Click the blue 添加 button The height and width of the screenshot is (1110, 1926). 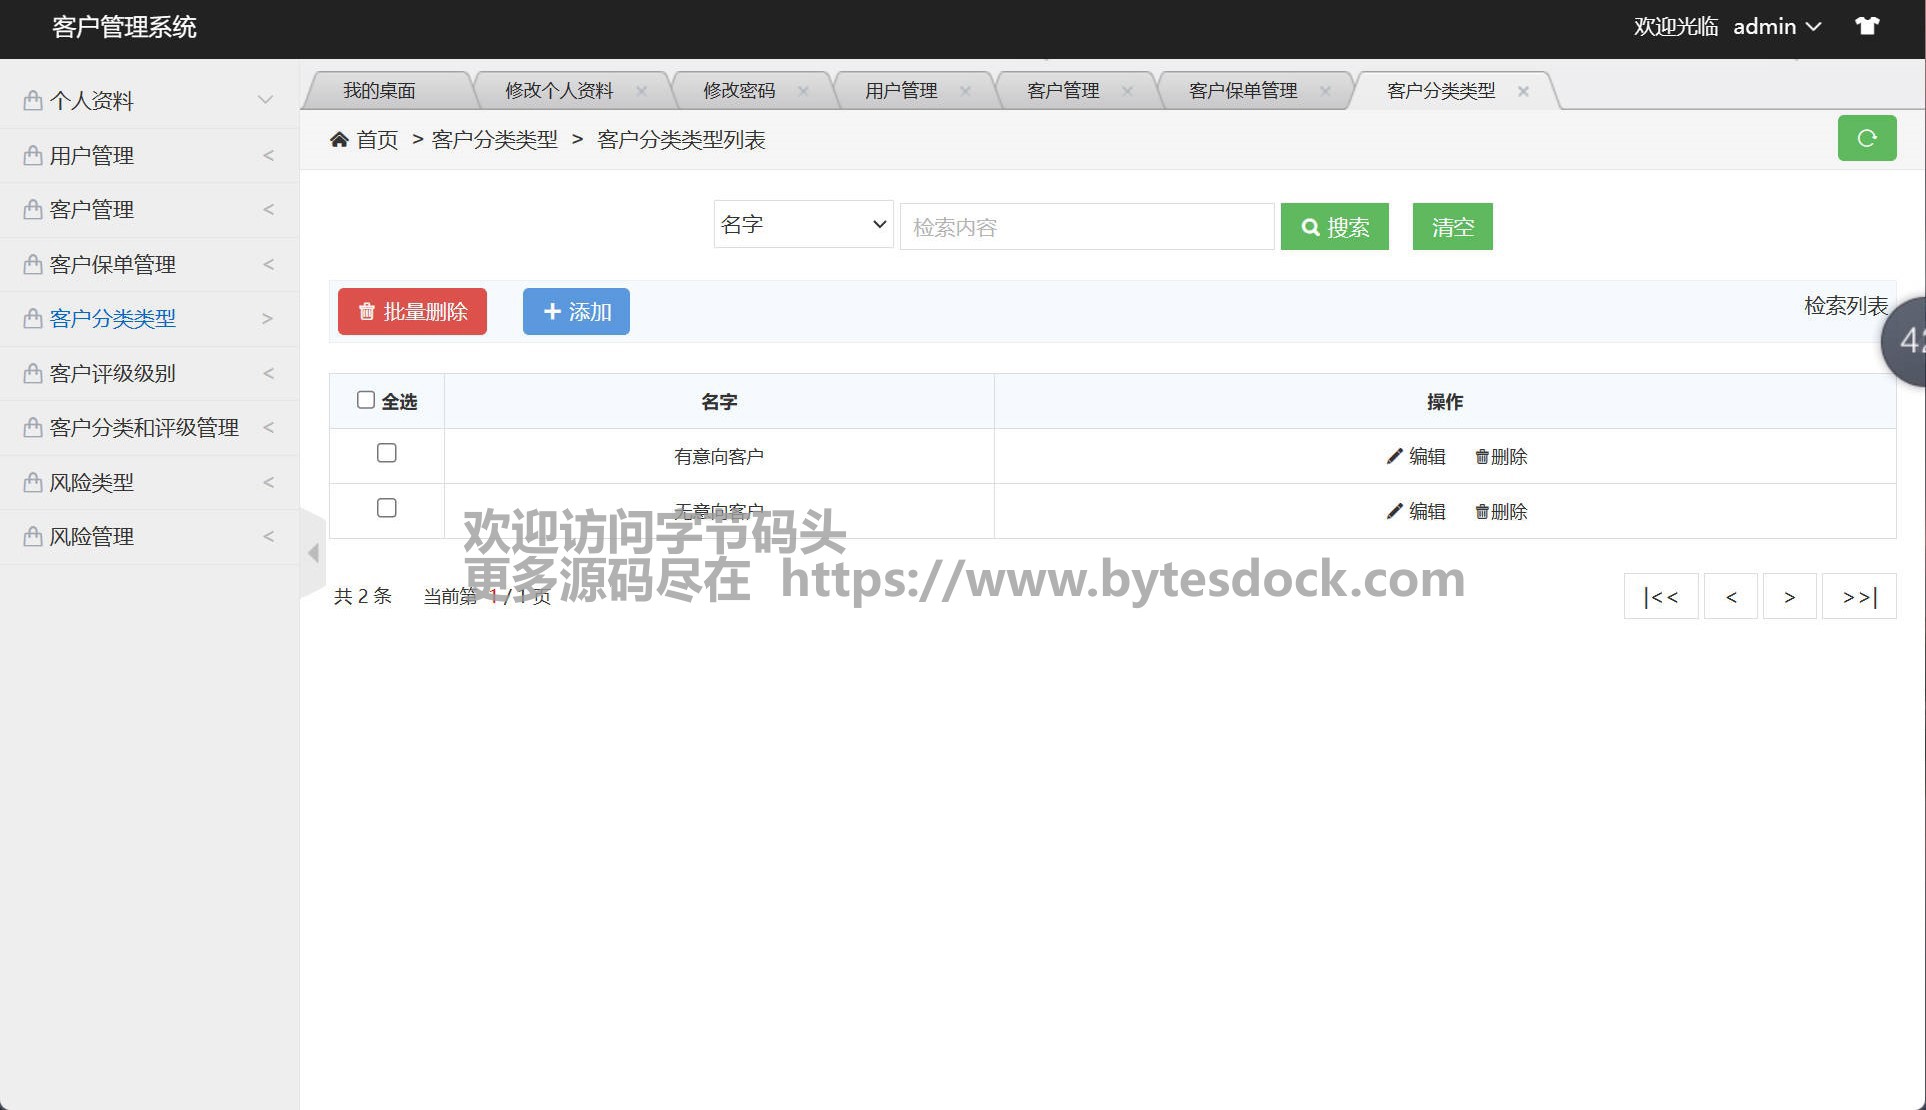(576, 312)
